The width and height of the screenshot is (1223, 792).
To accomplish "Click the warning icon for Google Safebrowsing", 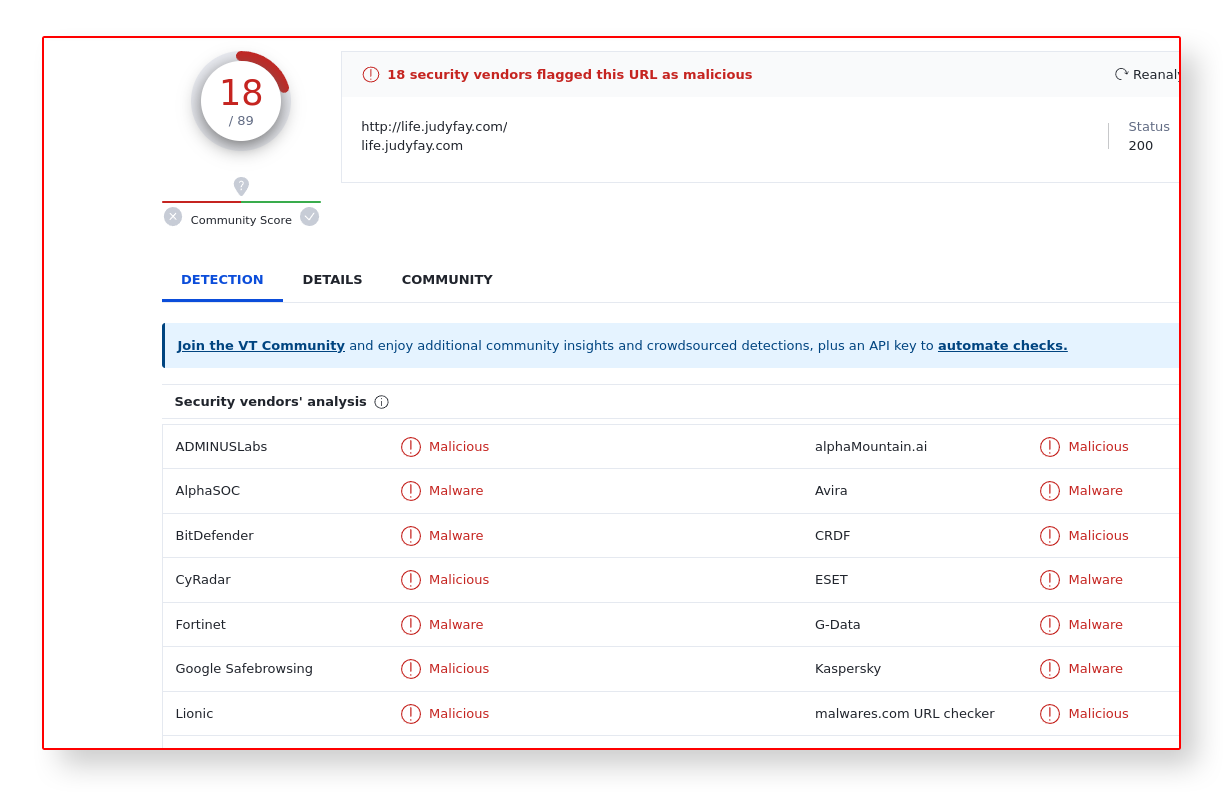I will pyautogui.click(x=411, y=669).
